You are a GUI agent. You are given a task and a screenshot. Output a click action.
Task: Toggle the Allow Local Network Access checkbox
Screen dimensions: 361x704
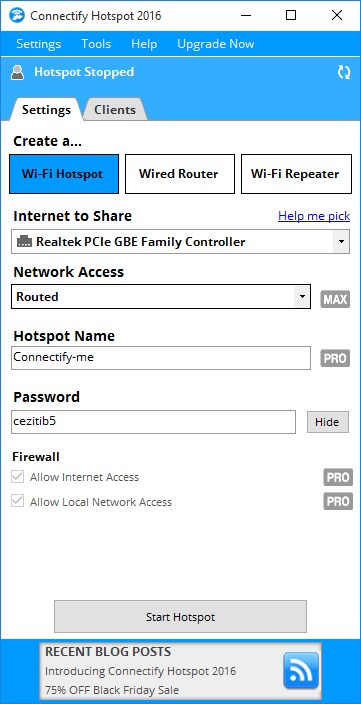pos(18,502)
